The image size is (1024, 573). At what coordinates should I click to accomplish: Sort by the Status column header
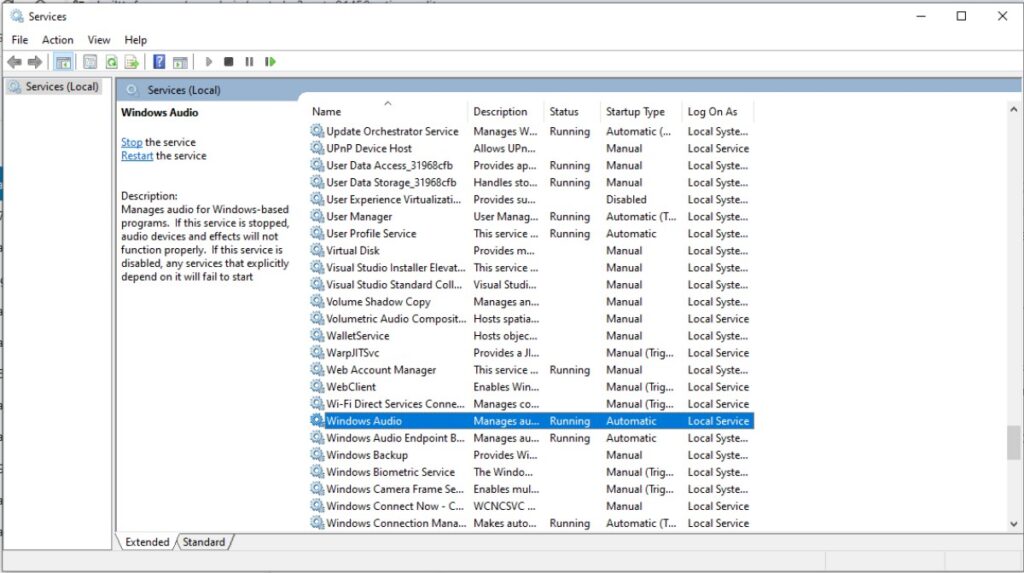click(573, 112)
